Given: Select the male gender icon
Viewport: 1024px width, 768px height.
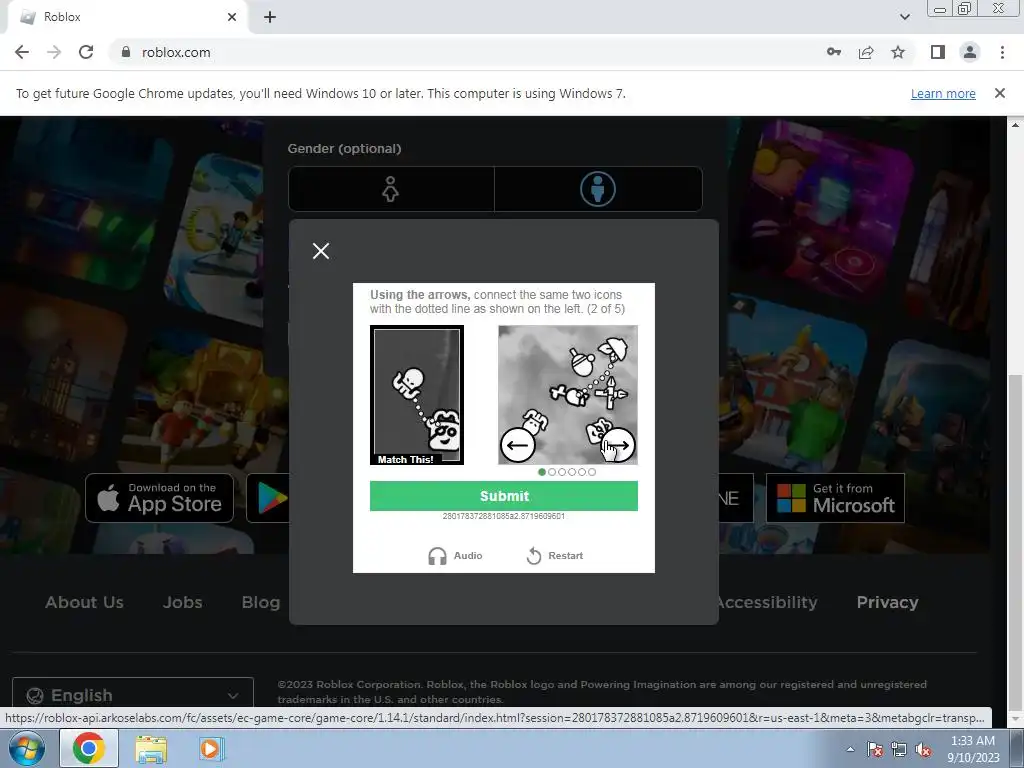Looking at the screenshot, I should point(598,189).
